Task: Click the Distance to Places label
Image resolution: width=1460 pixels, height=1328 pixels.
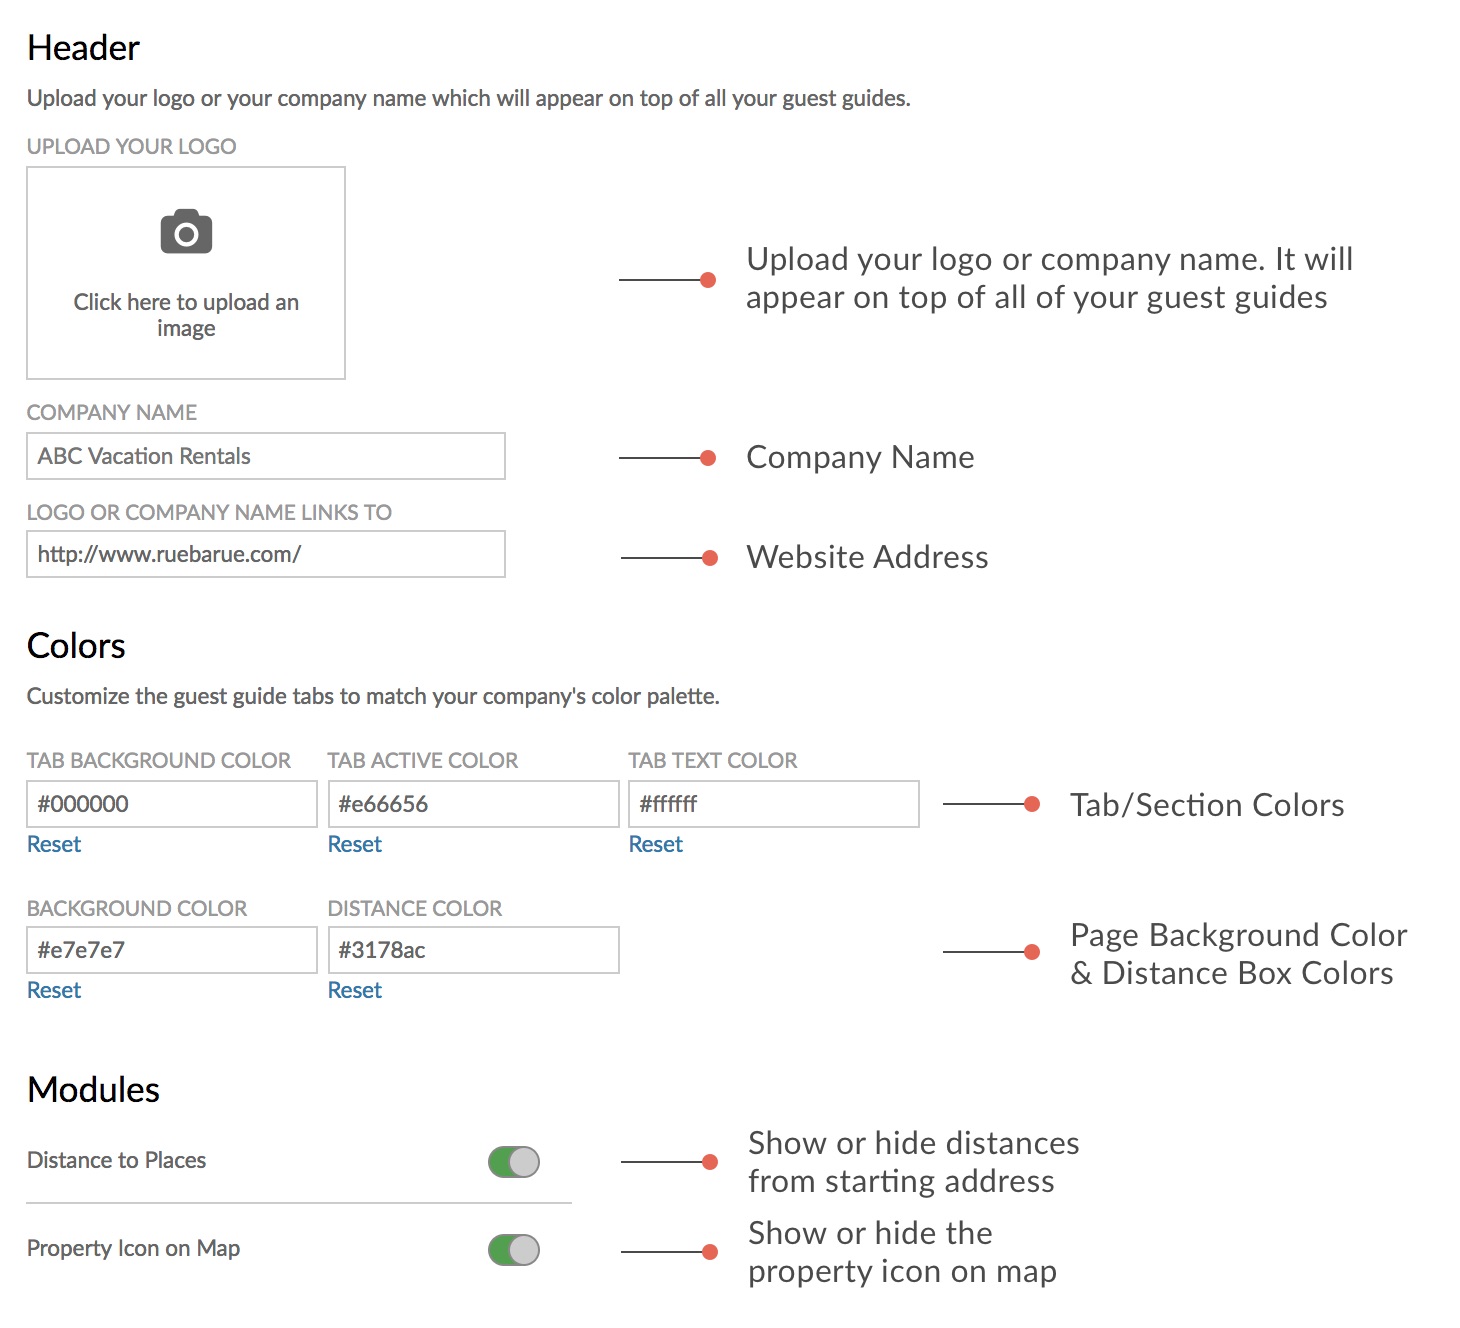Action: pos(116,1160)
